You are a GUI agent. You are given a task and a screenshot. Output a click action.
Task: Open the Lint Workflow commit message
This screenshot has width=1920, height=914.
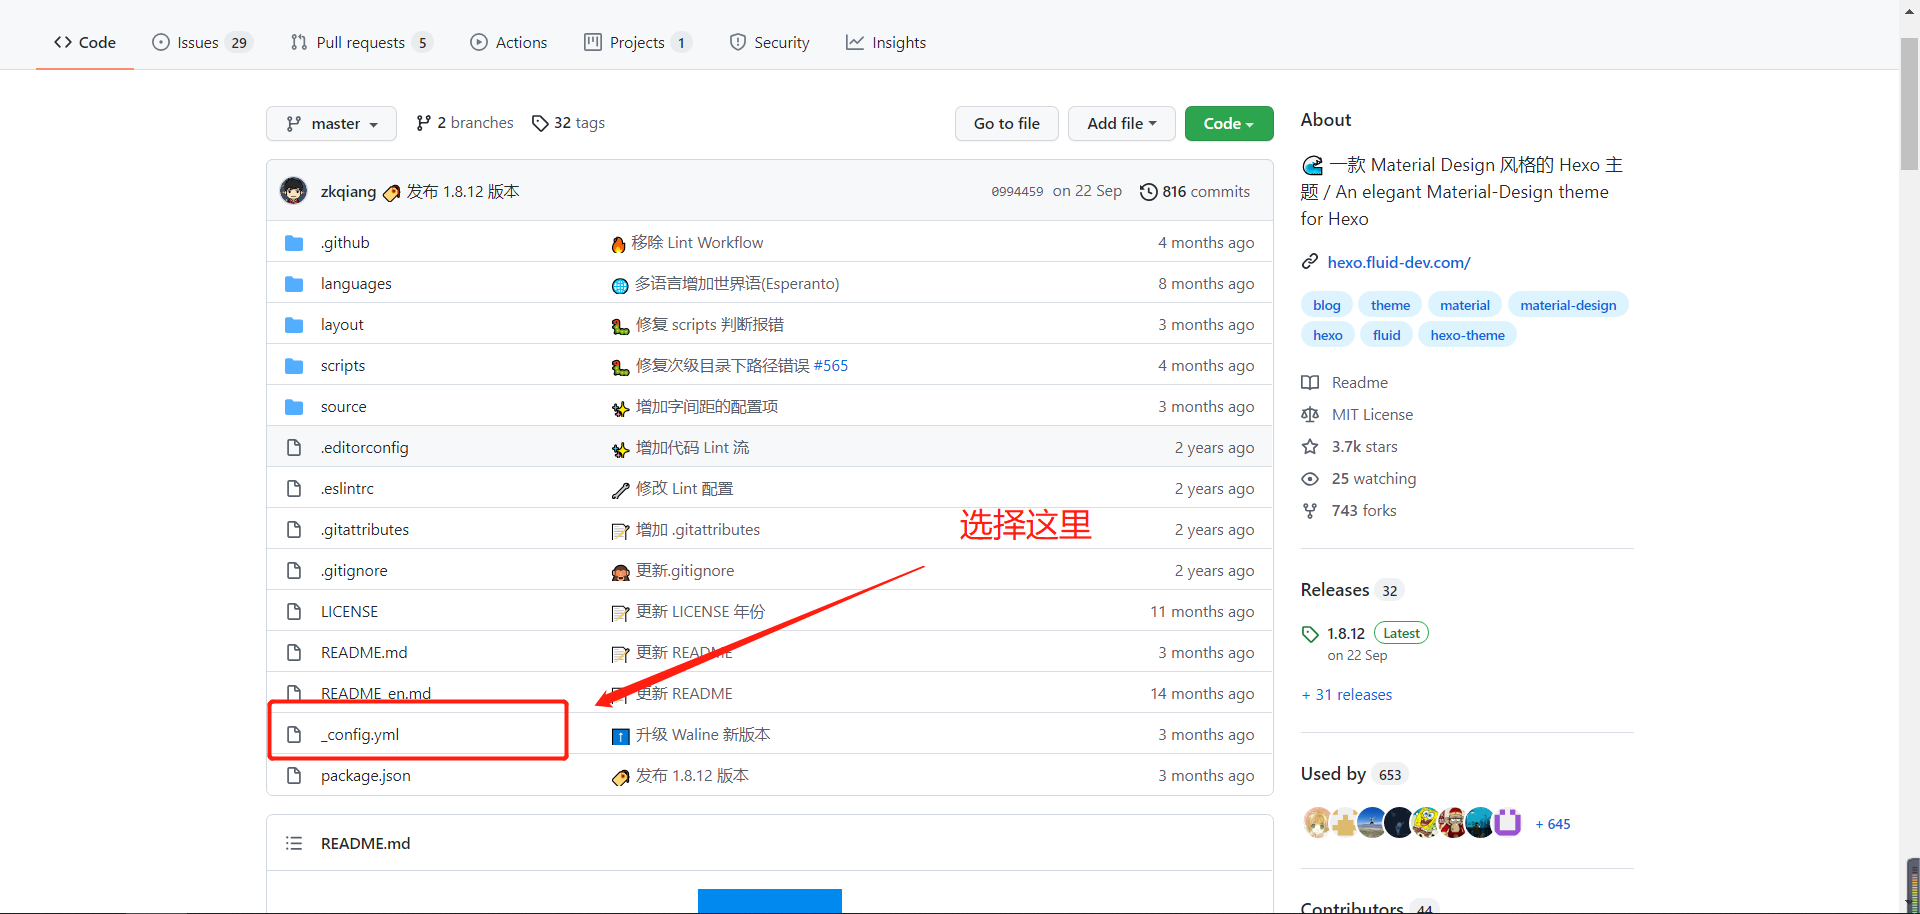[x=697, y=243]
